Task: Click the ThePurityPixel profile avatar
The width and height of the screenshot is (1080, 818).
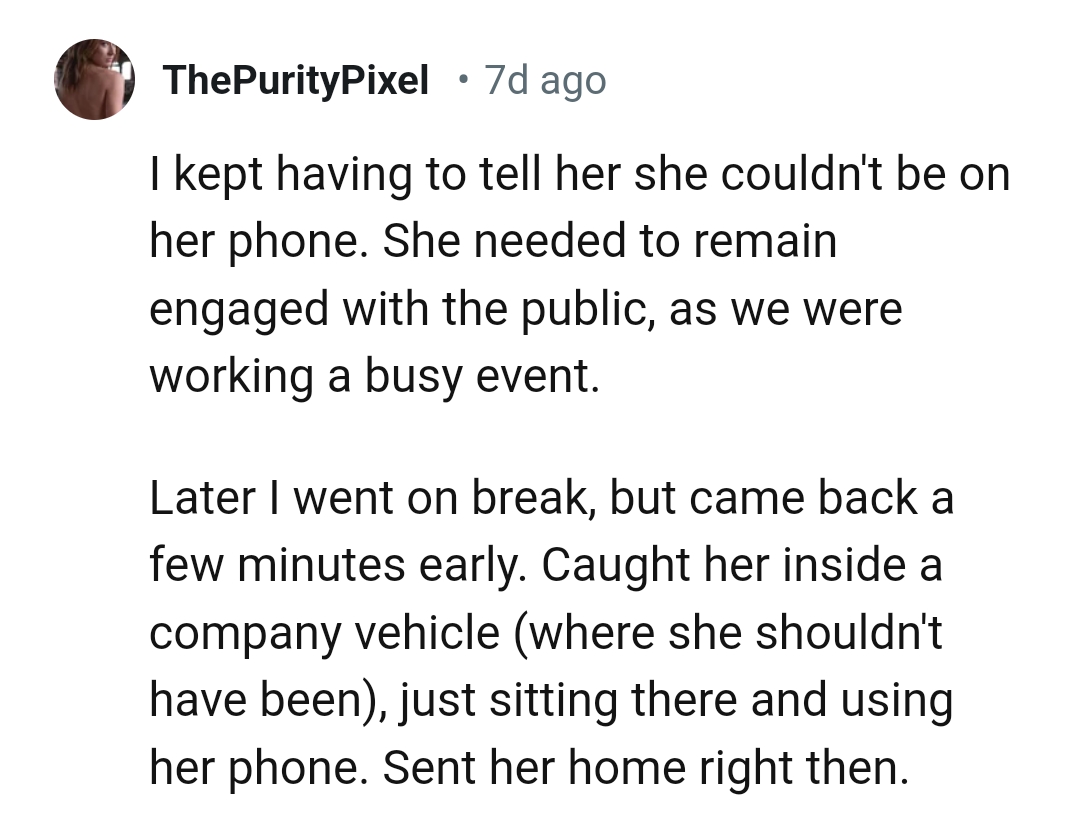Action: click(x=95, y=80)
